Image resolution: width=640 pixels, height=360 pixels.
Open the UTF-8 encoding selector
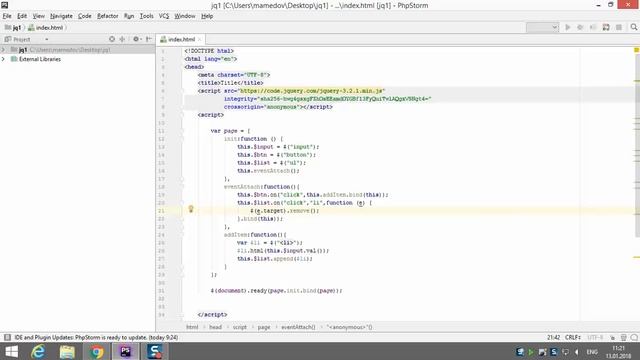[x=595, y=337]
